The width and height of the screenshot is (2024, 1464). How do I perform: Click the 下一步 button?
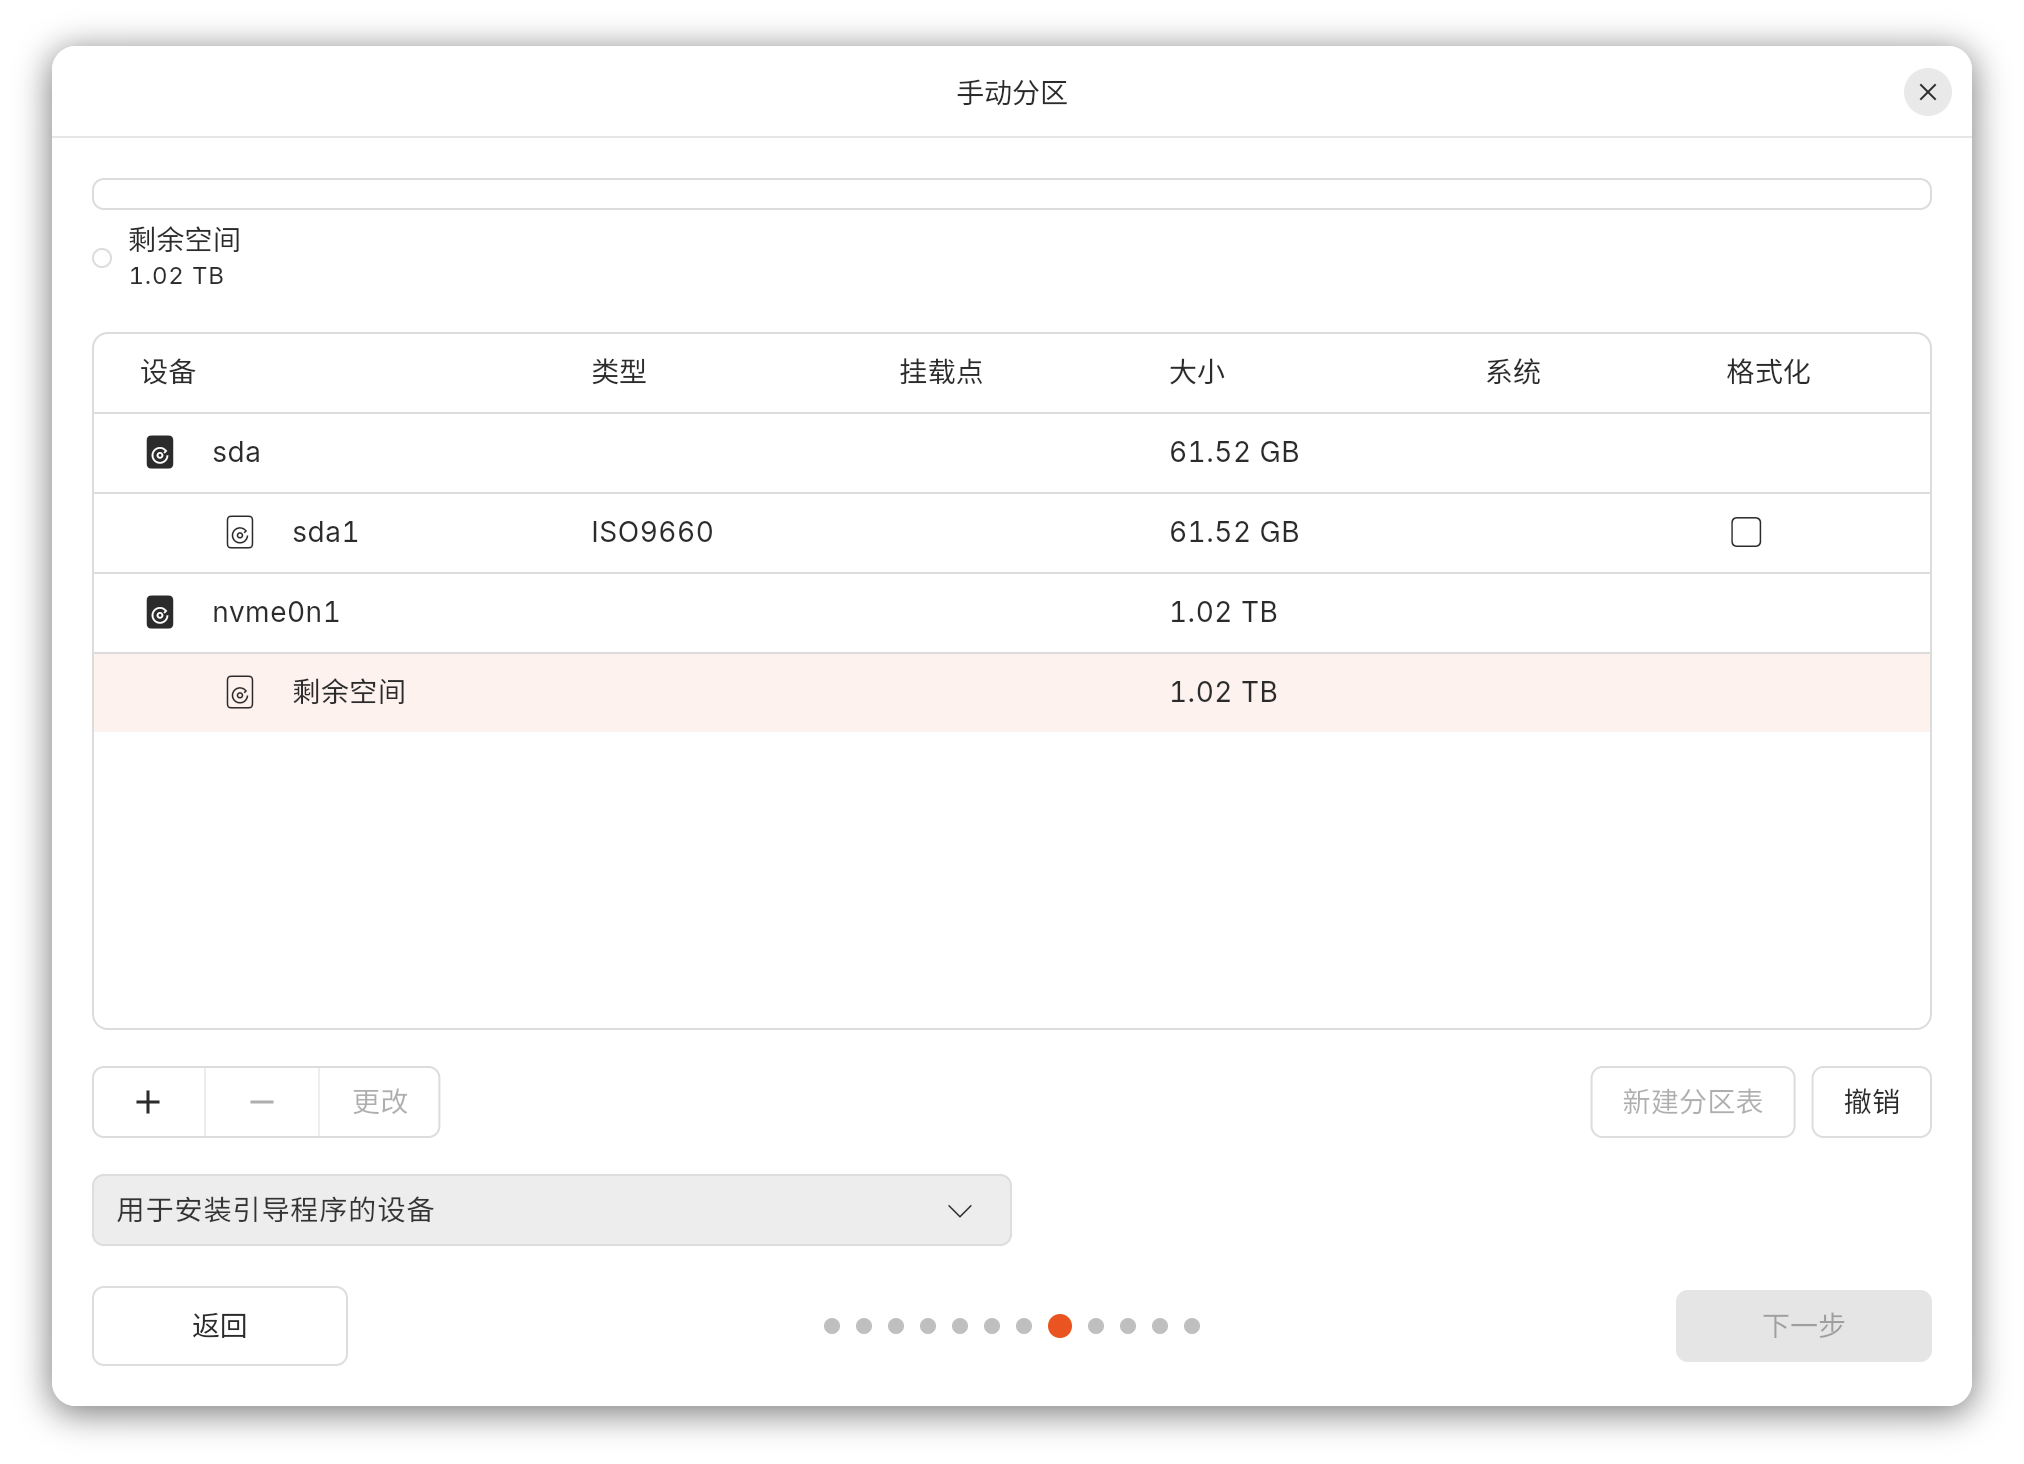pos(1804,1326)
